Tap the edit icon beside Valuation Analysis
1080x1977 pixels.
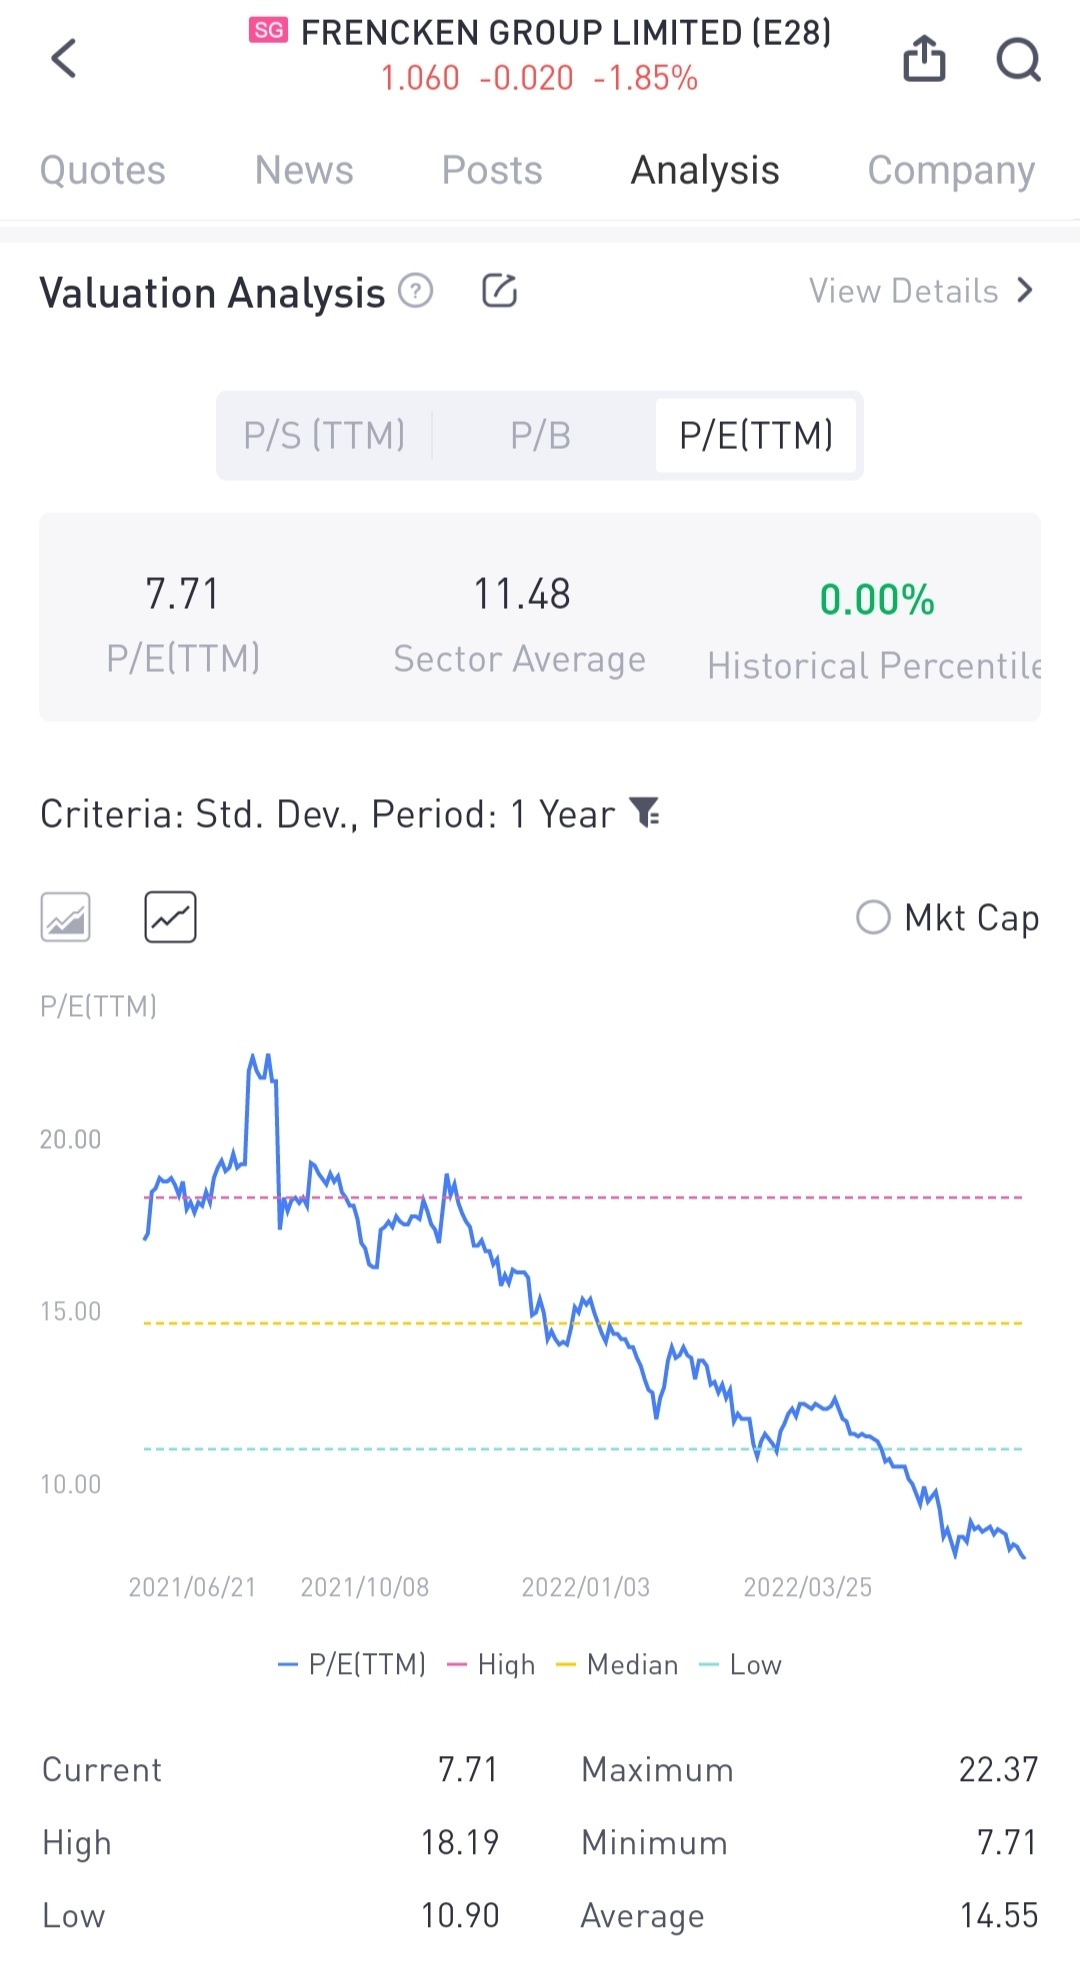pyautogui.click(x=499, y=291)
